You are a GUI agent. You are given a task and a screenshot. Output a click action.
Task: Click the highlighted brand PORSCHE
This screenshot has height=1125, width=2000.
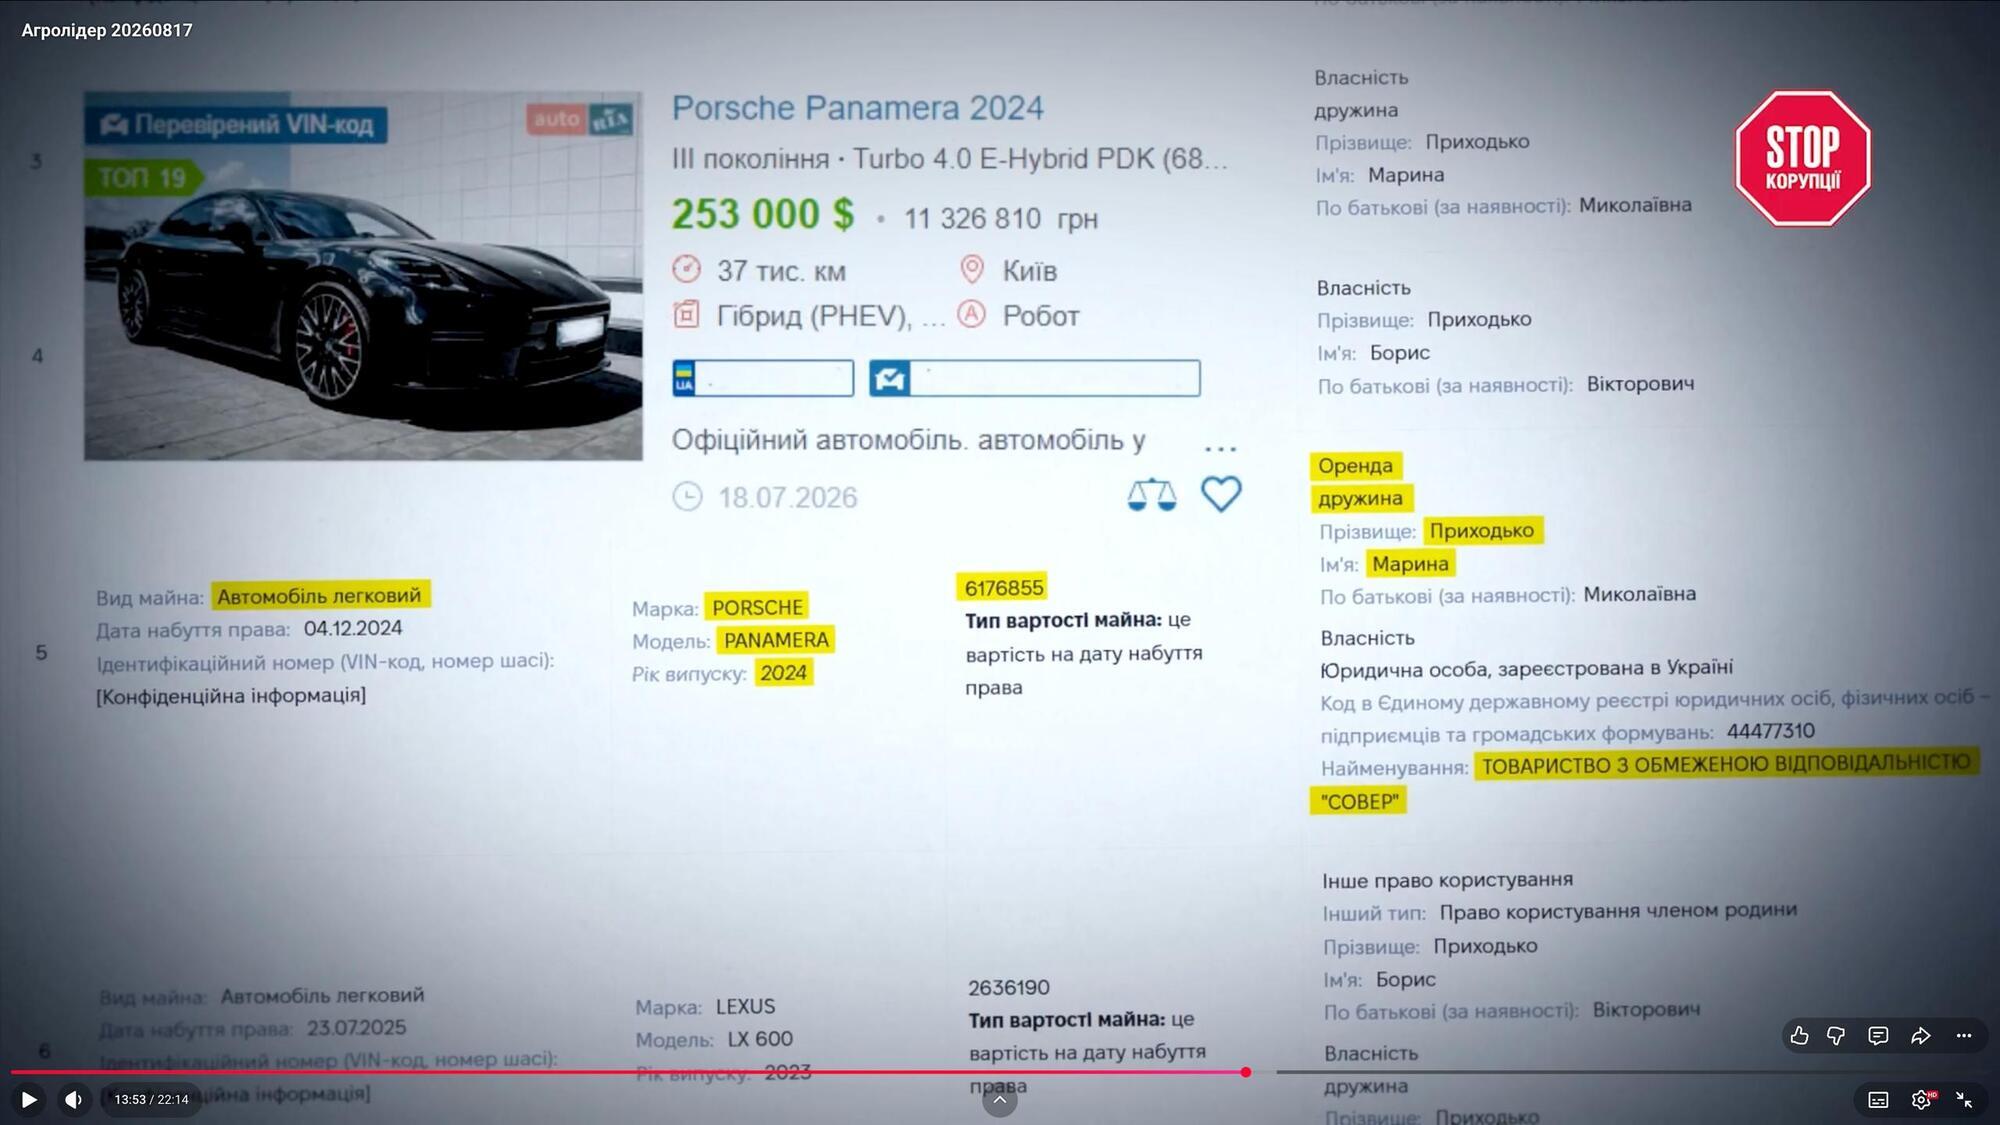pyautogui.click(x=757, y=607)
